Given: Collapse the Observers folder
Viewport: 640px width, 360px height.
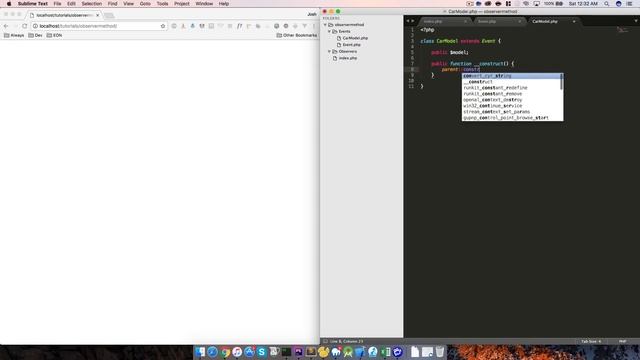Looking at the screenshot, I should (x=329, y=51).
